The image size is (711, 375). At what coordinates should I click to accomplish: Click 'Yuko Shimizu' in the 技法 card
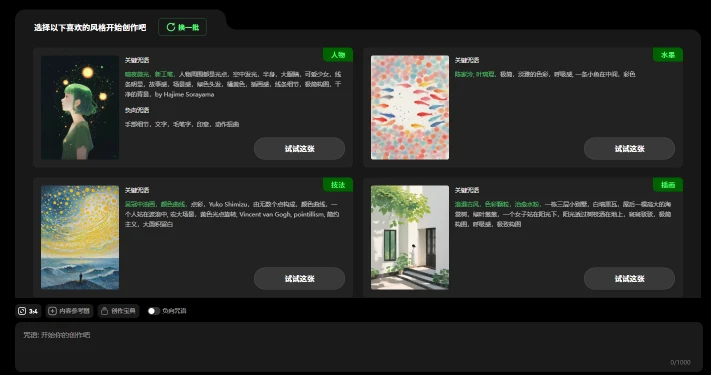point(229,204)
